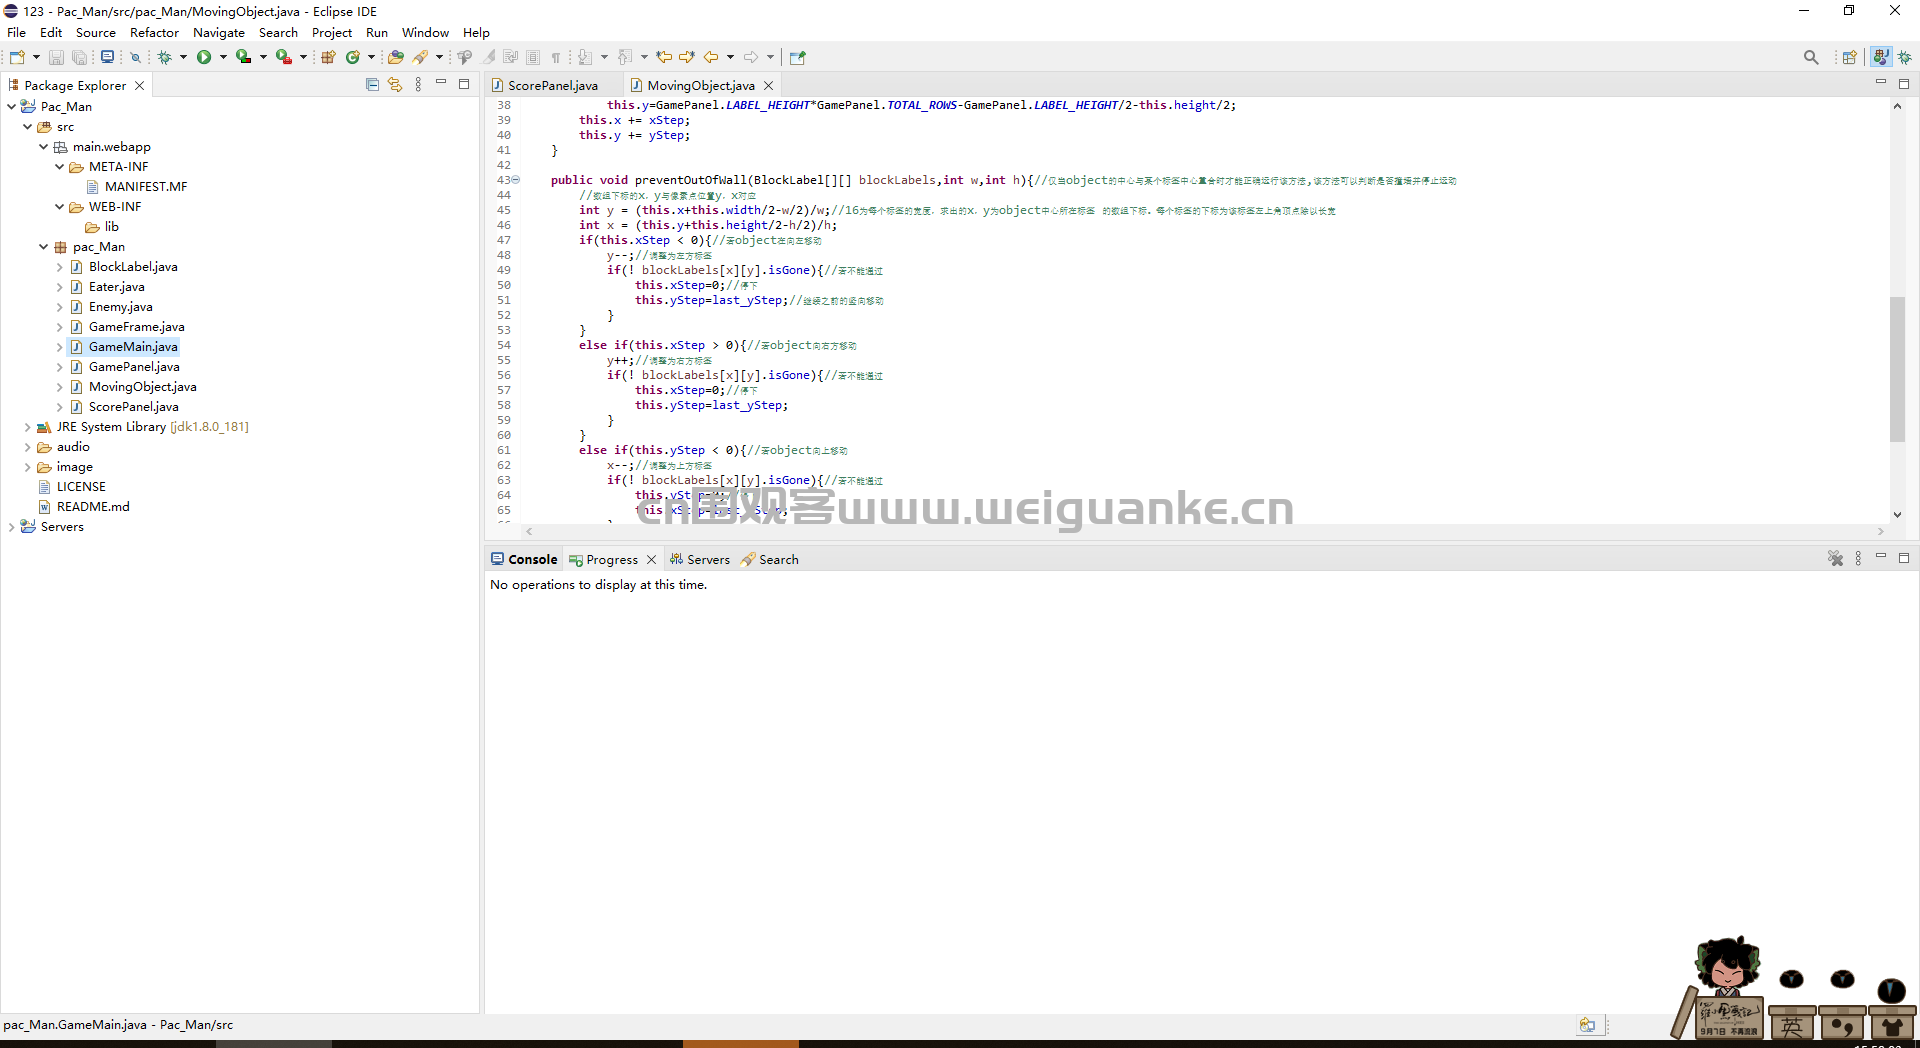Collapse the META-INF folder
This screenshot has height=1048, width=1920.
(59, 166)
